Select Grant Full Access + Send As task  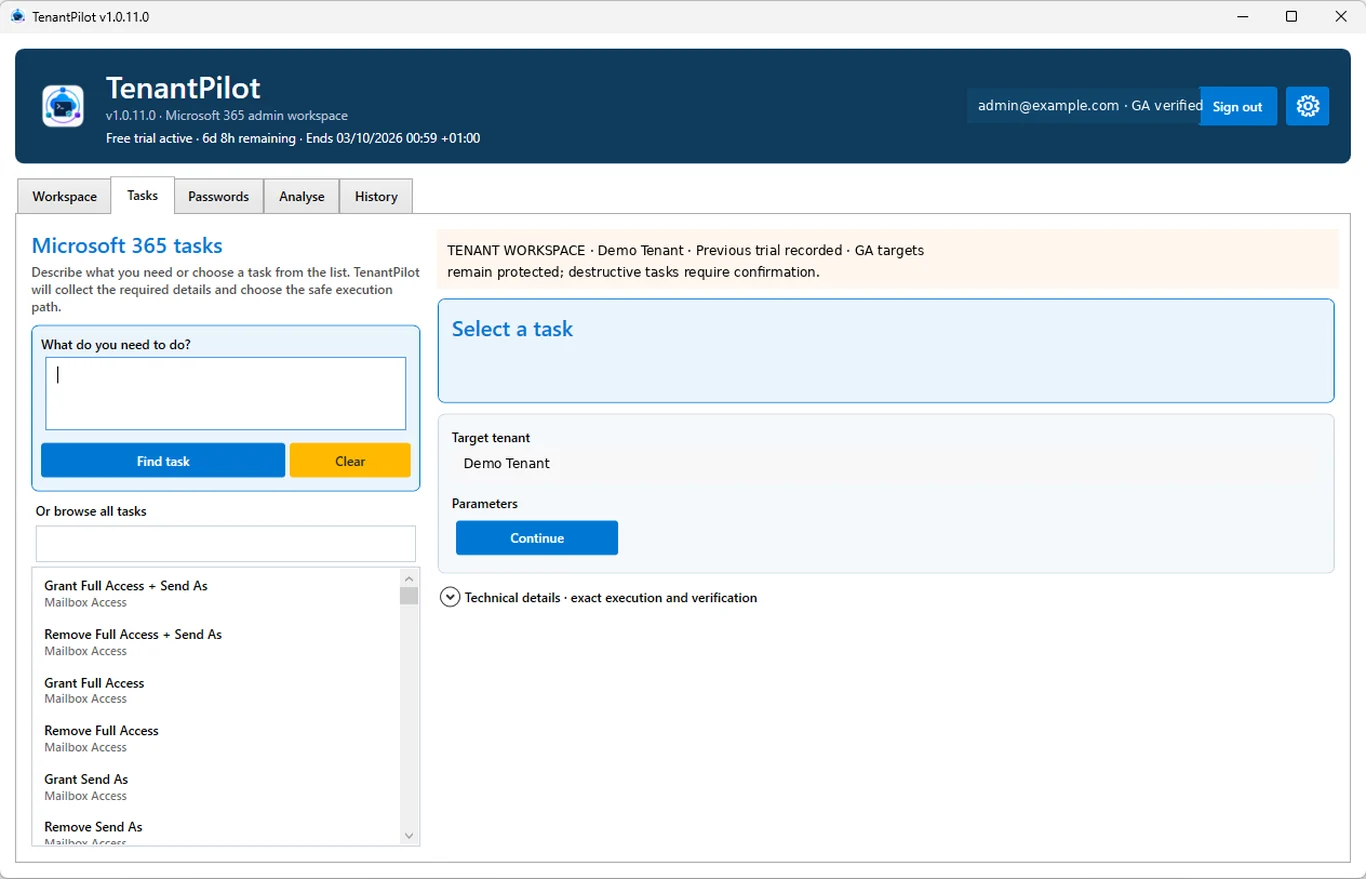coord(216,593)
